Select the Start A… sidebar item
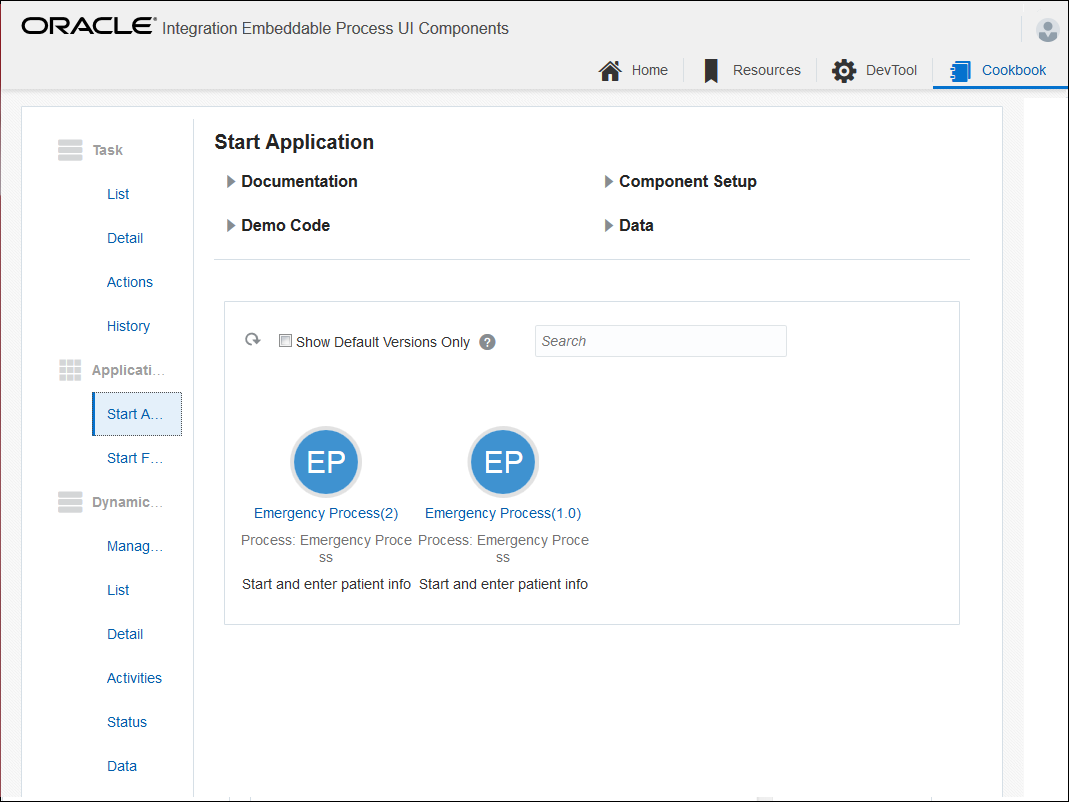The width and height of the screenshot is (1069, 802). pos(137,414)
